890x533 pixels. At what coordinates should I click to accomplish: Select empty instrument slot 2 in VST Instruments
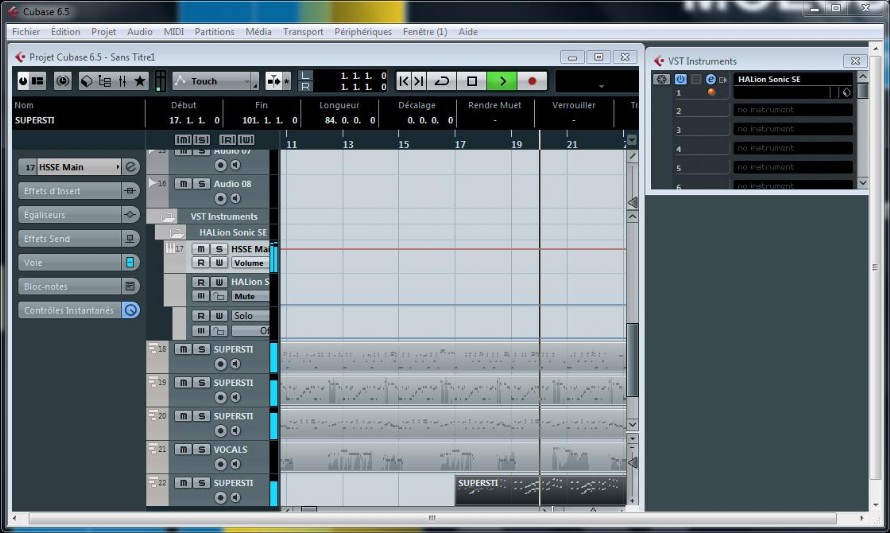pos(793,110)
